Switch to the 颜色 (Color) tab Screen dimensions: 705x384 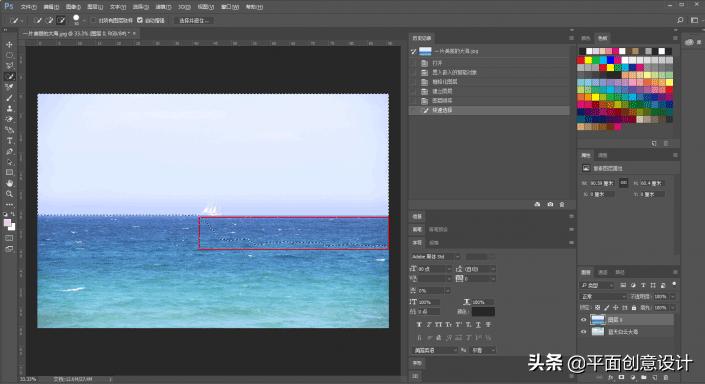coord(586,38)
